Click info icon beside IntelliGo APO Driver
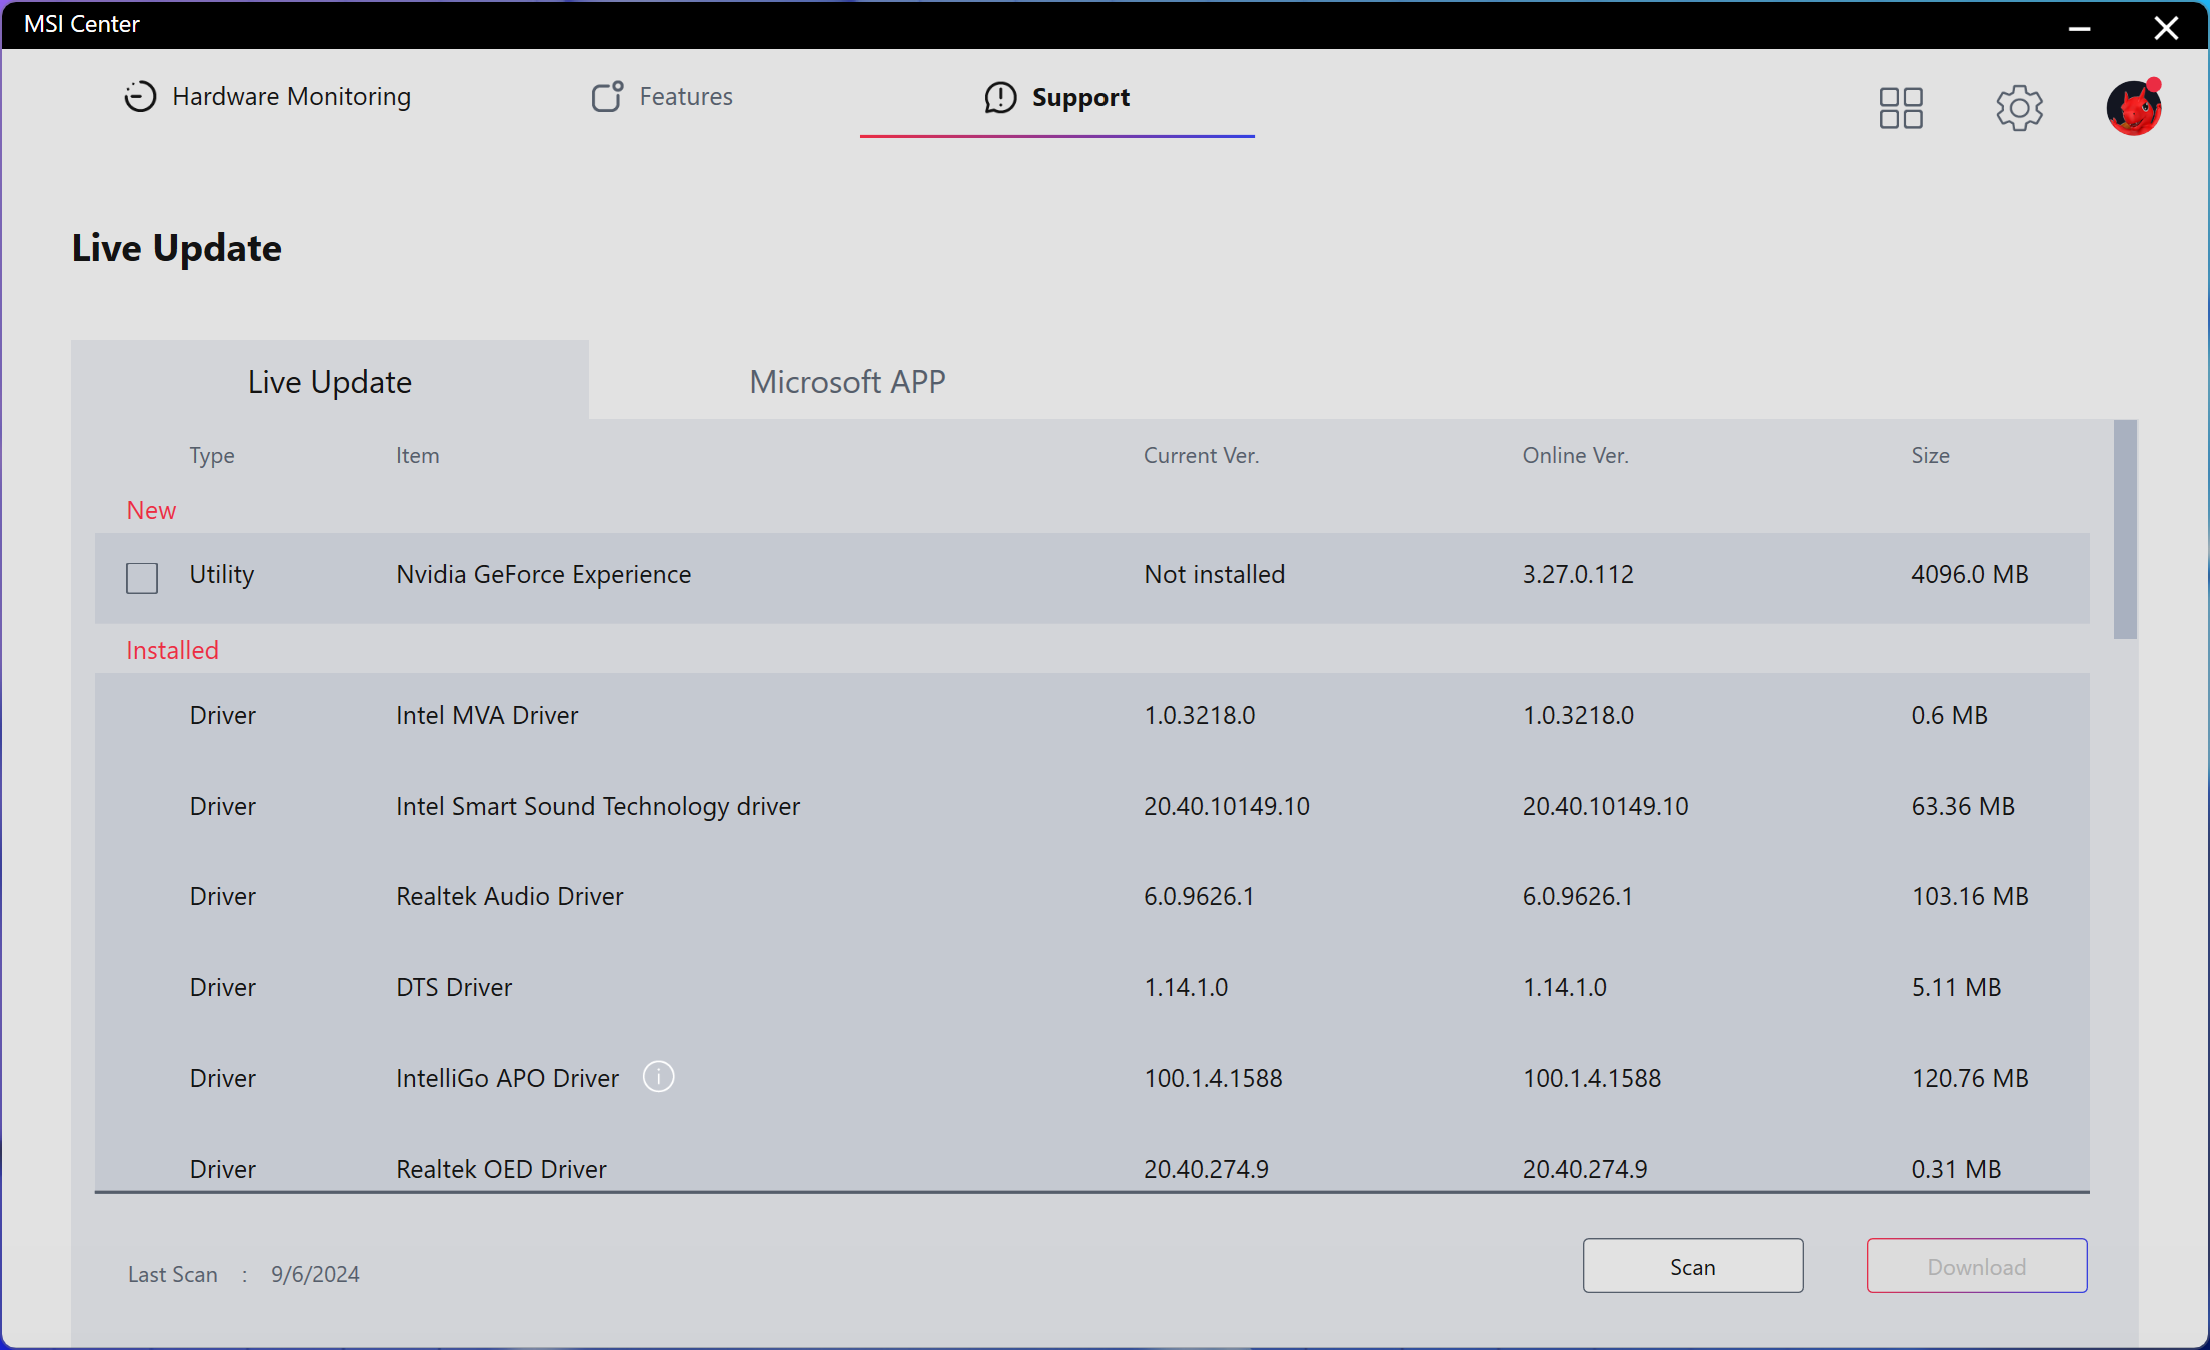 click(x=658, y=1077)
